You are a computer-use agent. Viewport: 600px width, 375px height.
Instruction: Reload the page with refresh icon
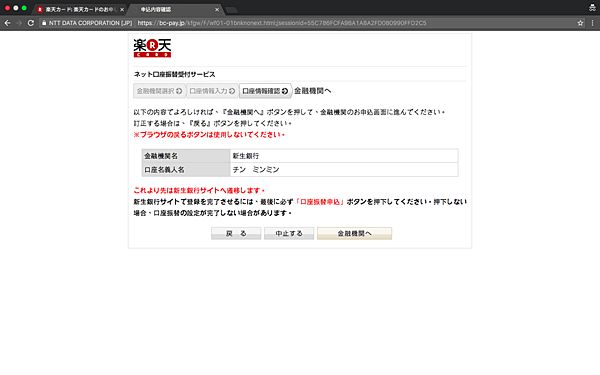(x=31, y=23)
